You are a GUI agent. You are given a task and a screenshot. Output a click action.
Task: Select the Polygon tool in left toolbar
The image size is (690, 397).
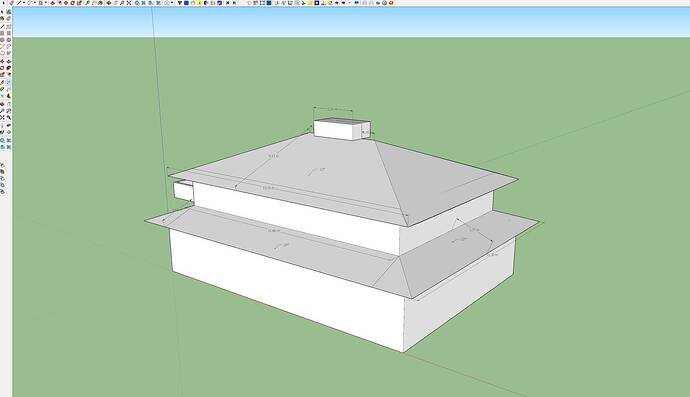coord(9,40)
